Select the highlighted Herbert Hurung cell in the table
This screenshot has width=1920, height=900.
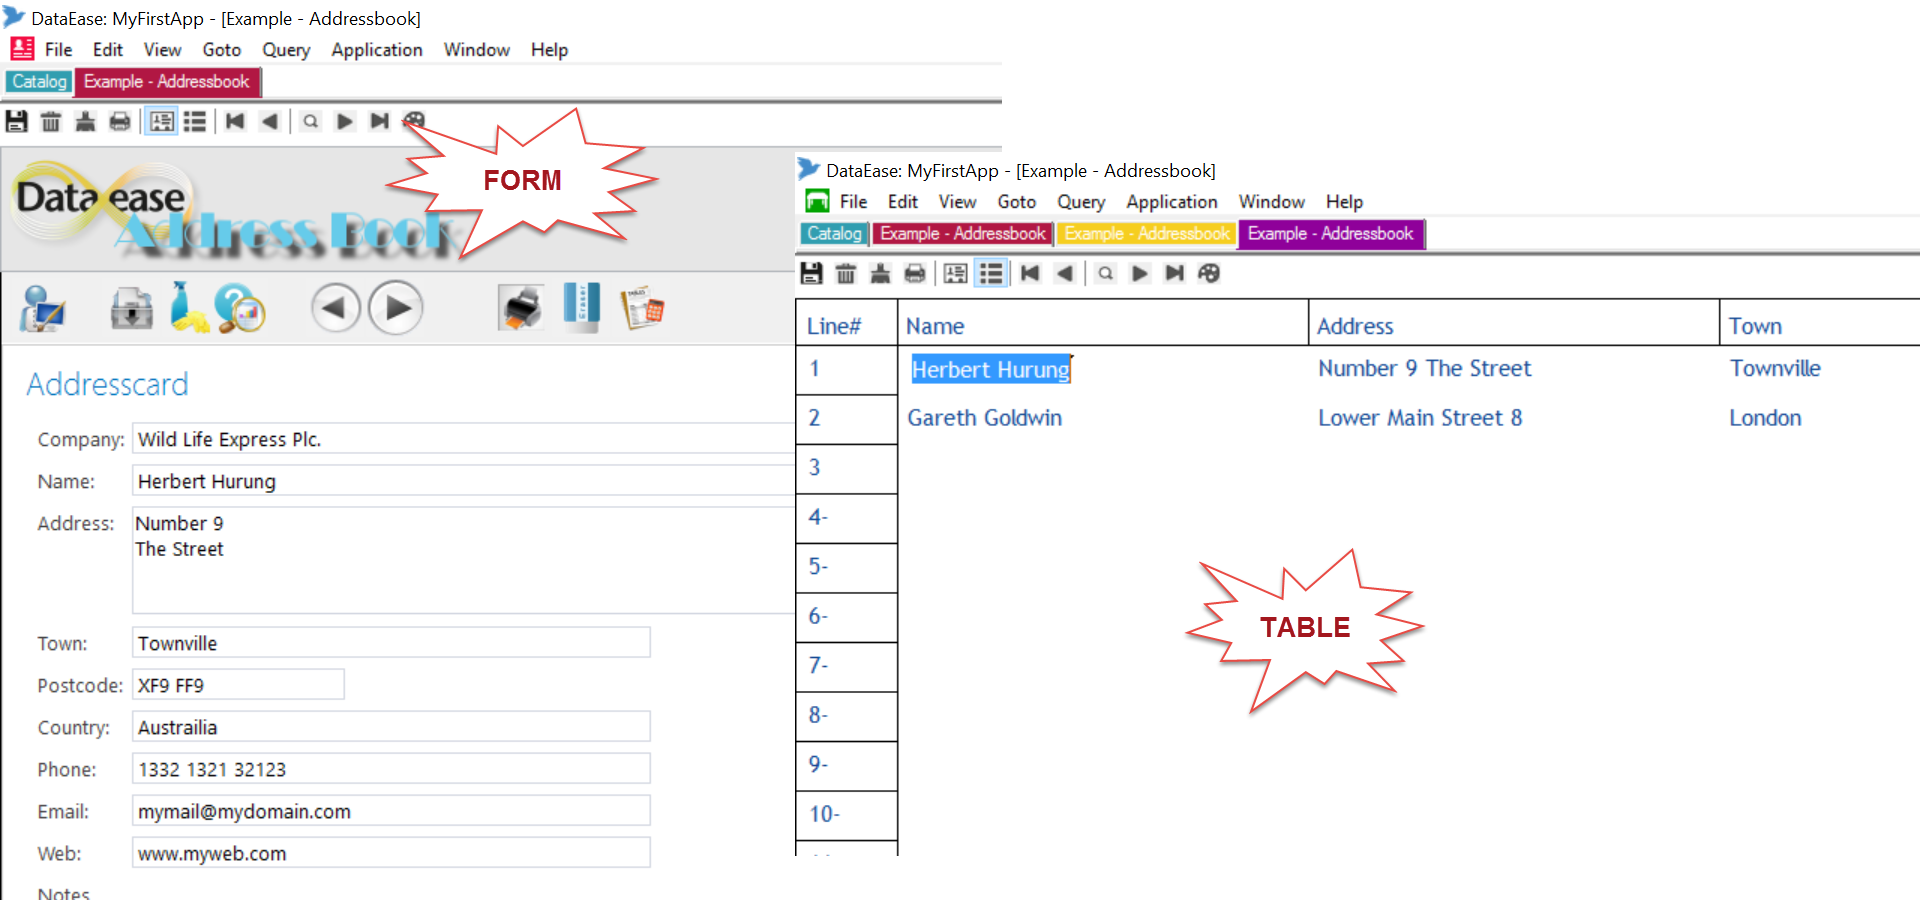click(991, 369)
